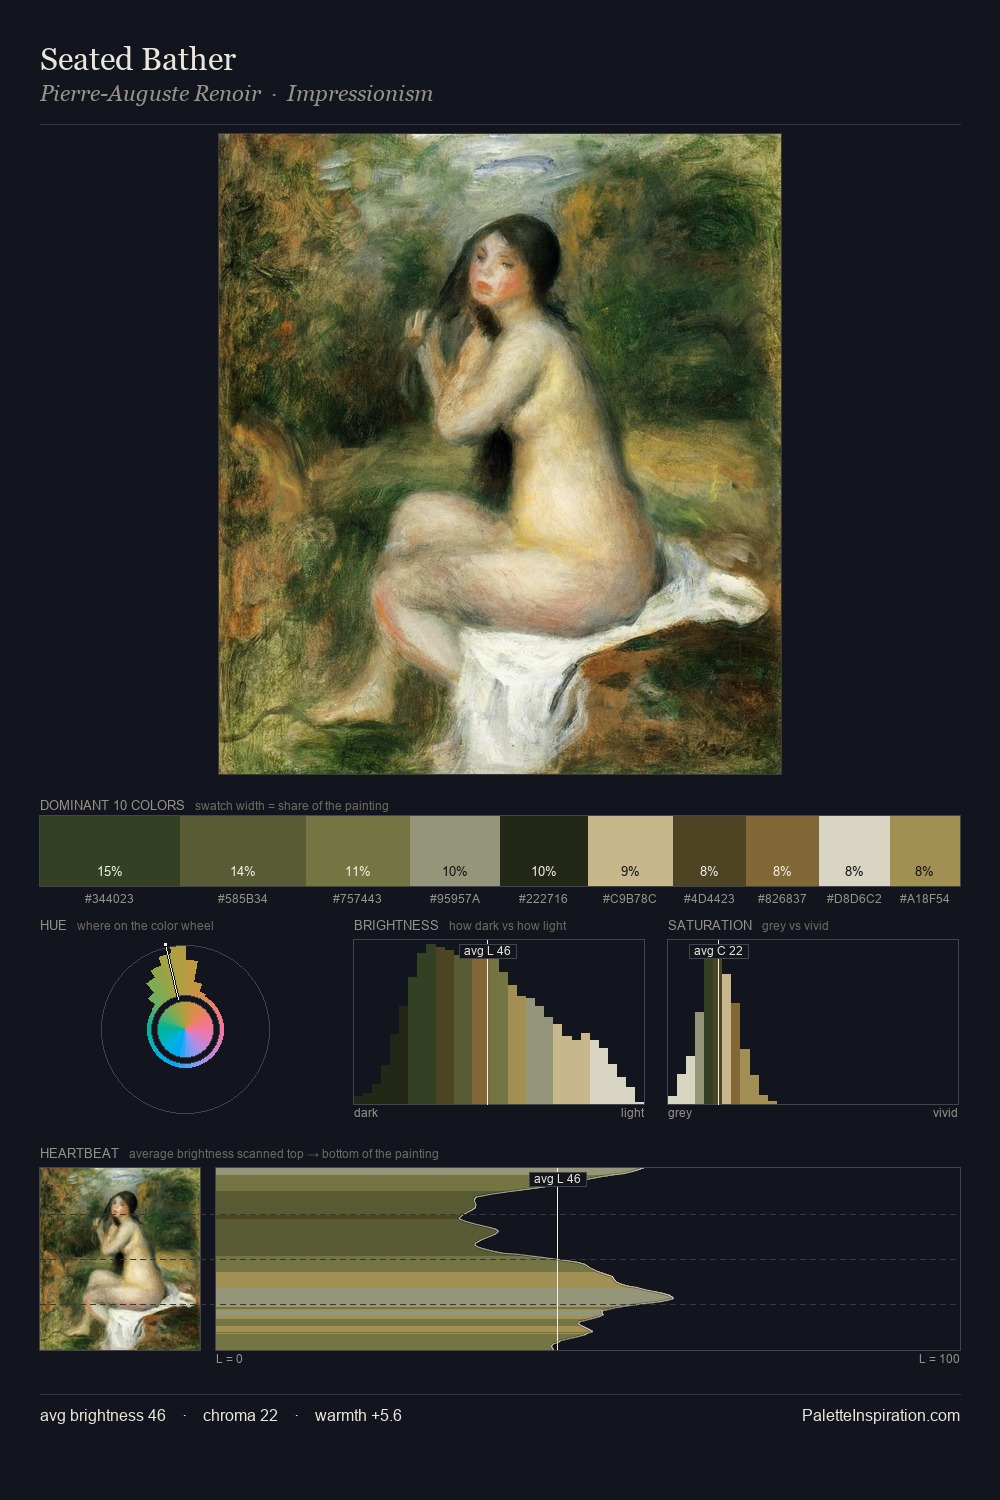Click the avg L 46 heartbeat label

pos(557,1179)
